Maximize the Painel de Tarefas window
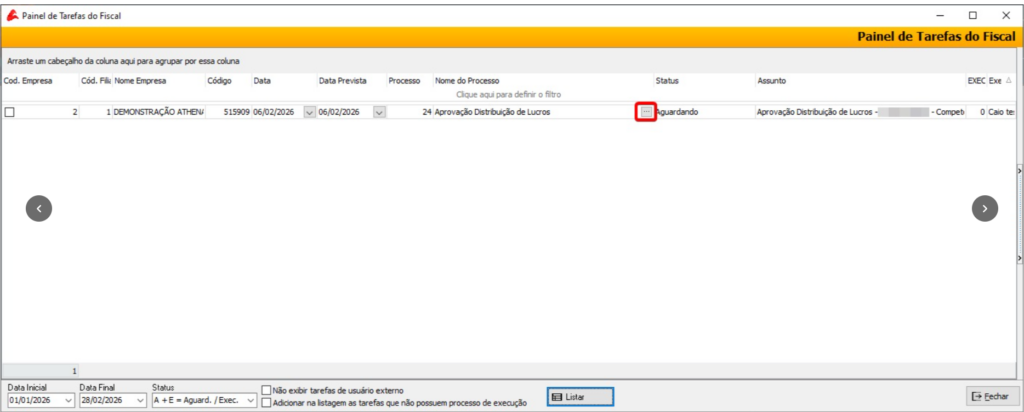1024x412 pixels. click(972, 16)
